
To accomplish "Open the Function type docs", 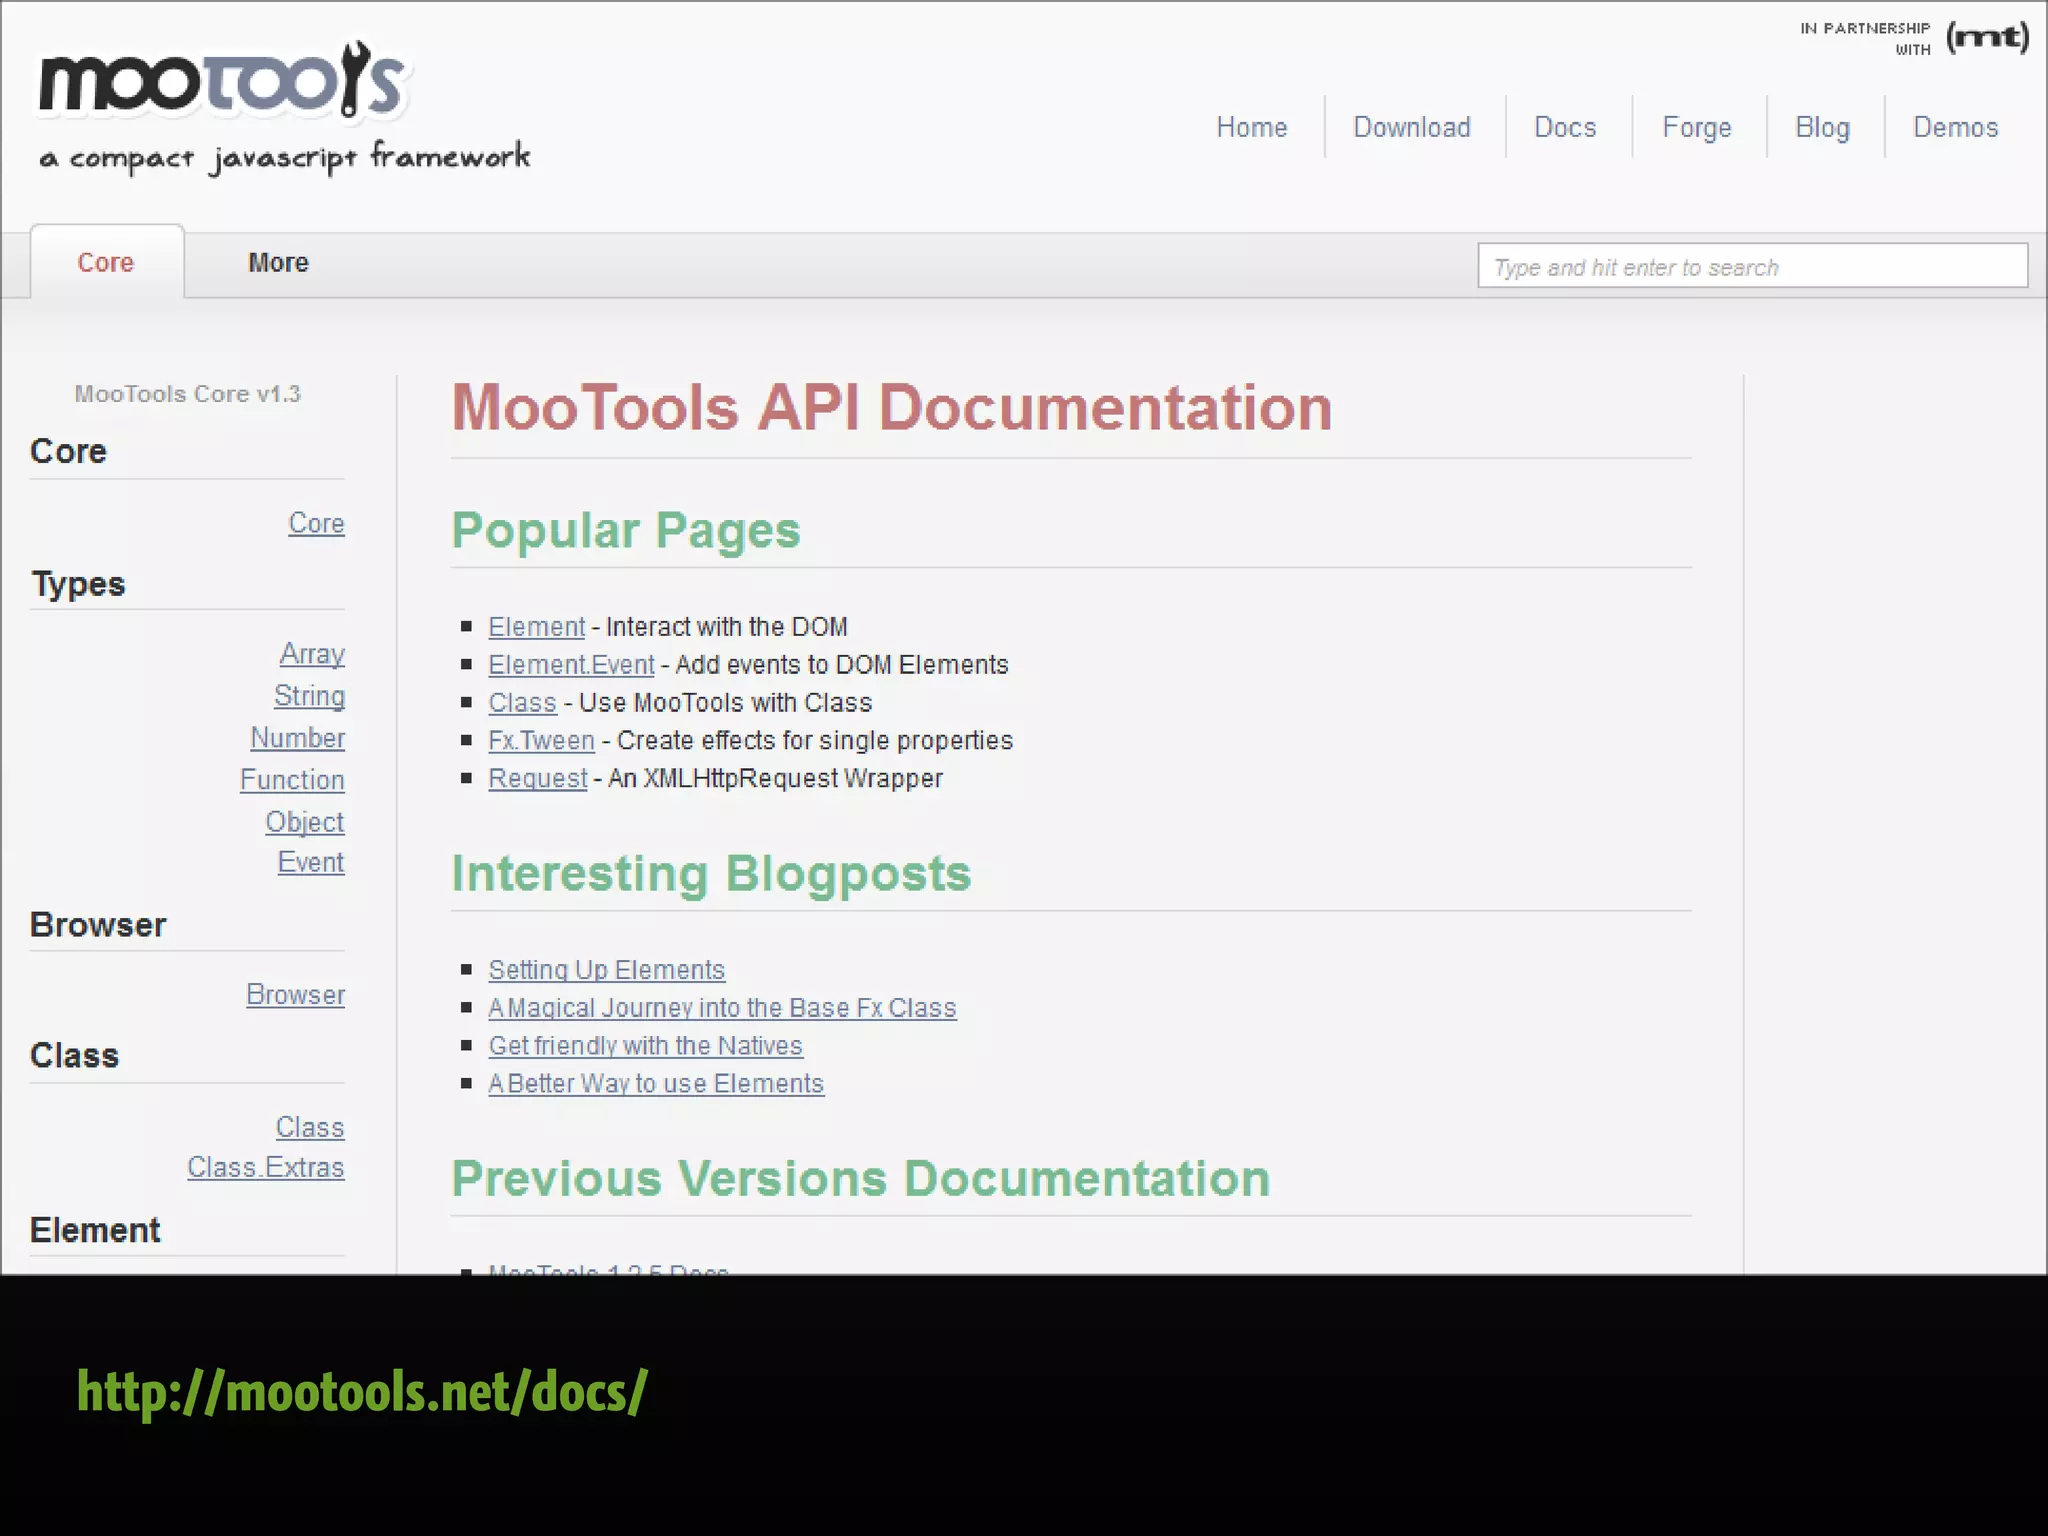I will click(292, 780).
